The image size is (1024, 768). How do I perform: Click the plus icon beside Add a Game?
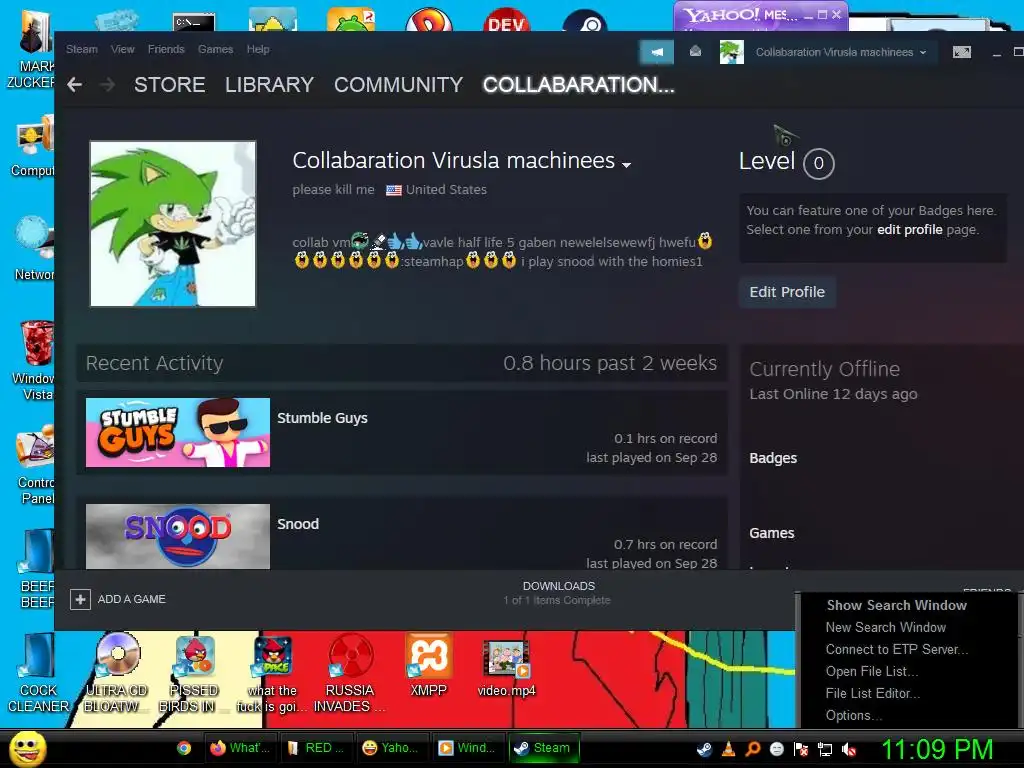pos(80,599)
